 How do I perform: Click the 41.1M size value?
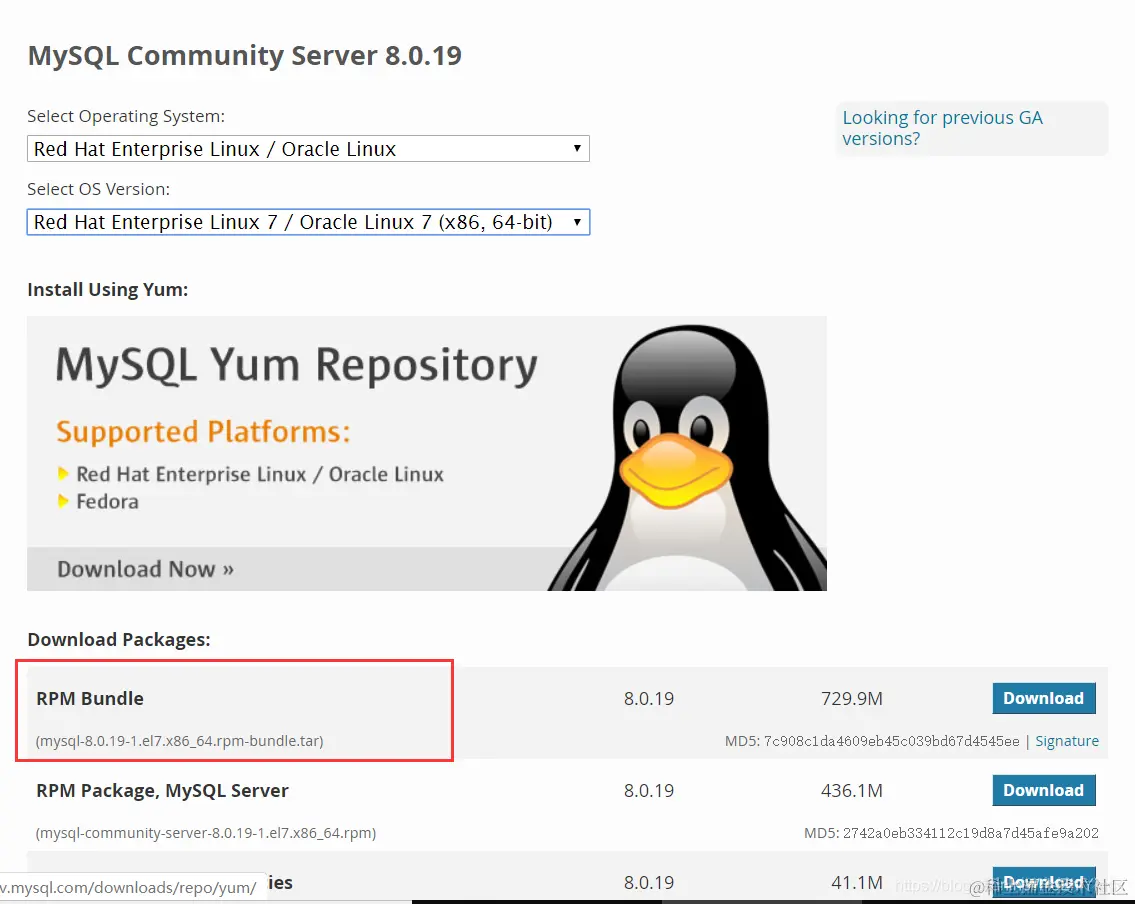pyautogui.click(x=857, y=882)
